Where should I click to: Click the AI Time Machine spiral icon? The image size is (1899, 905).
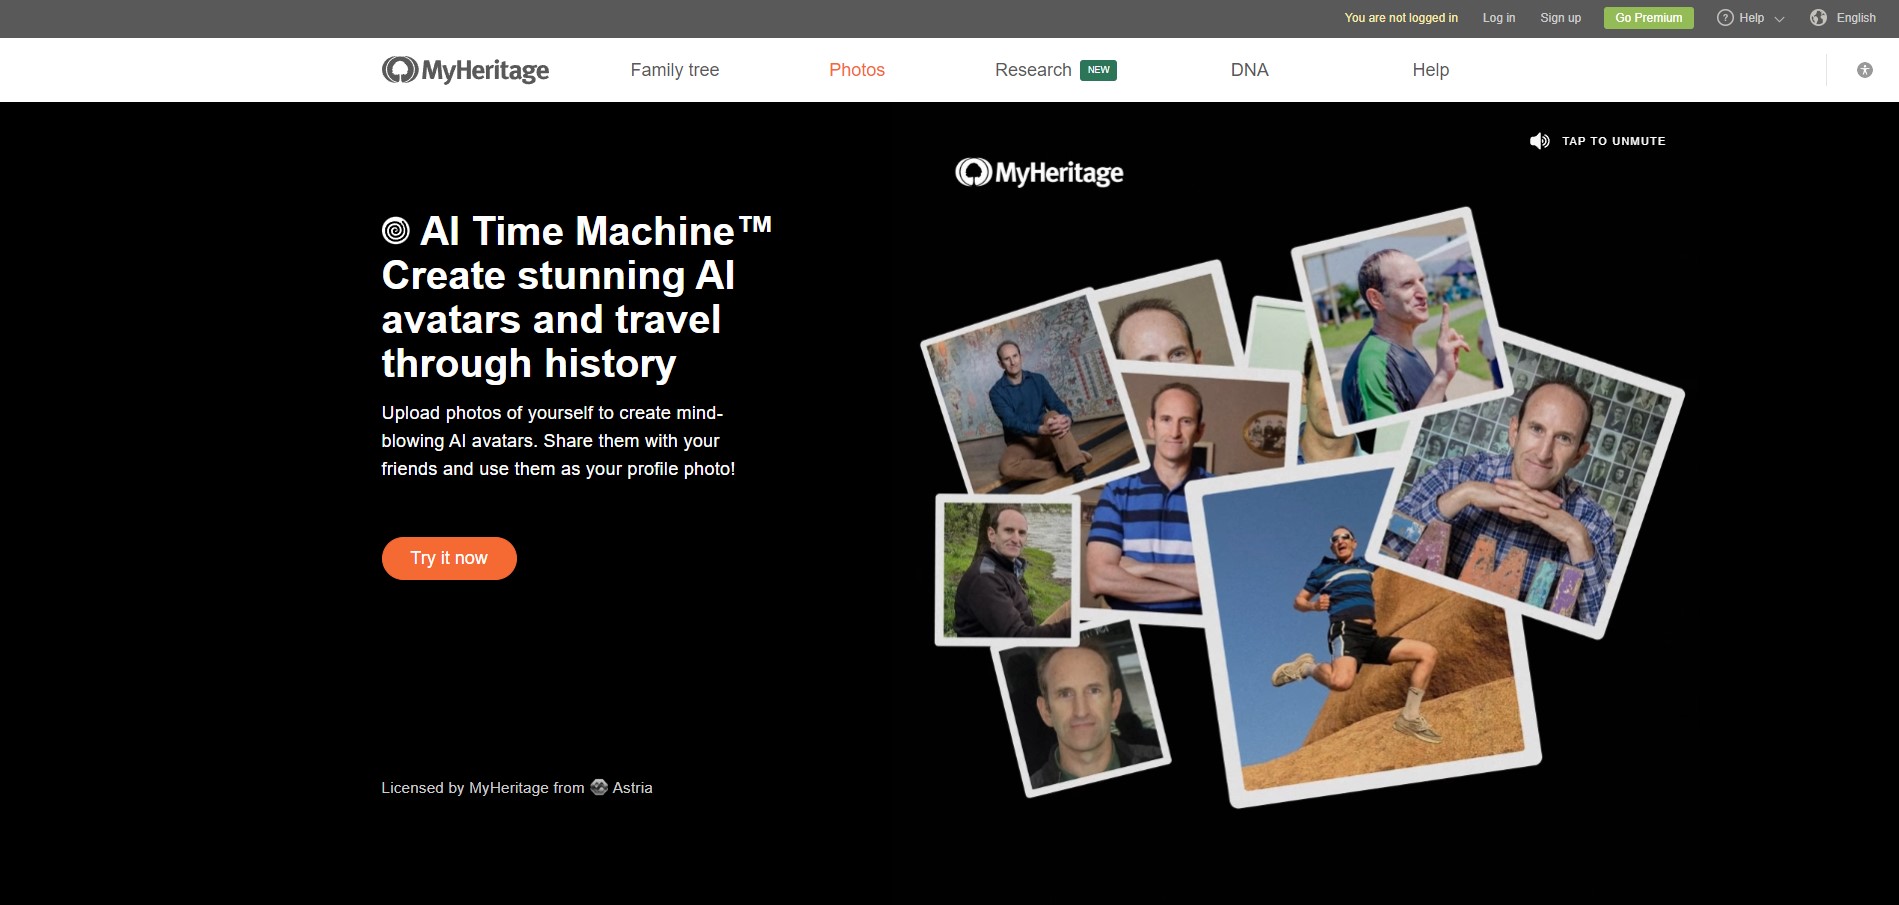396,231
